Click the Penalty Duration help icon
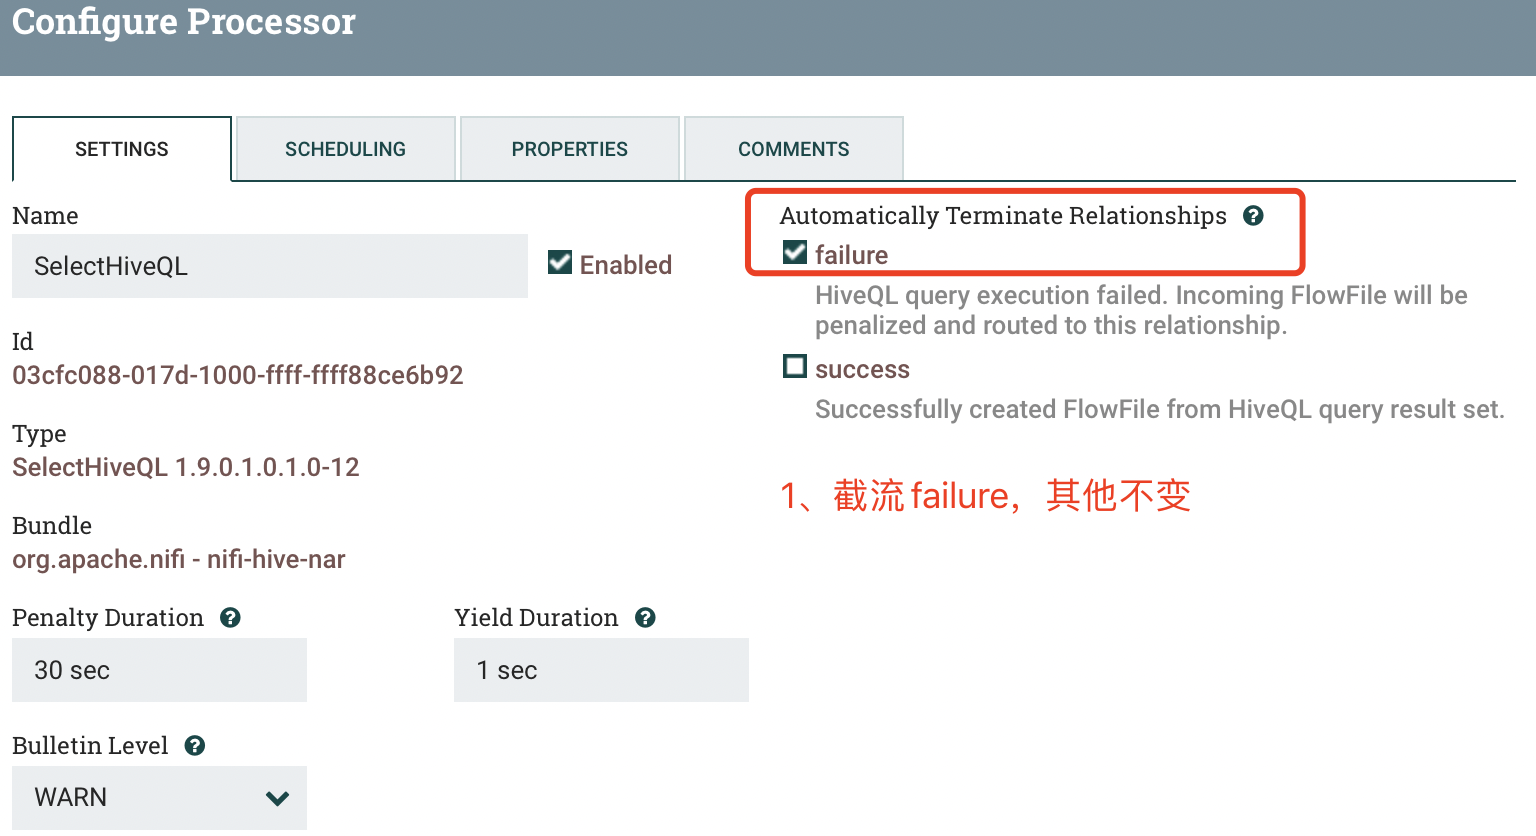This screenshot has height=836, width=1536. pos(230,617)
